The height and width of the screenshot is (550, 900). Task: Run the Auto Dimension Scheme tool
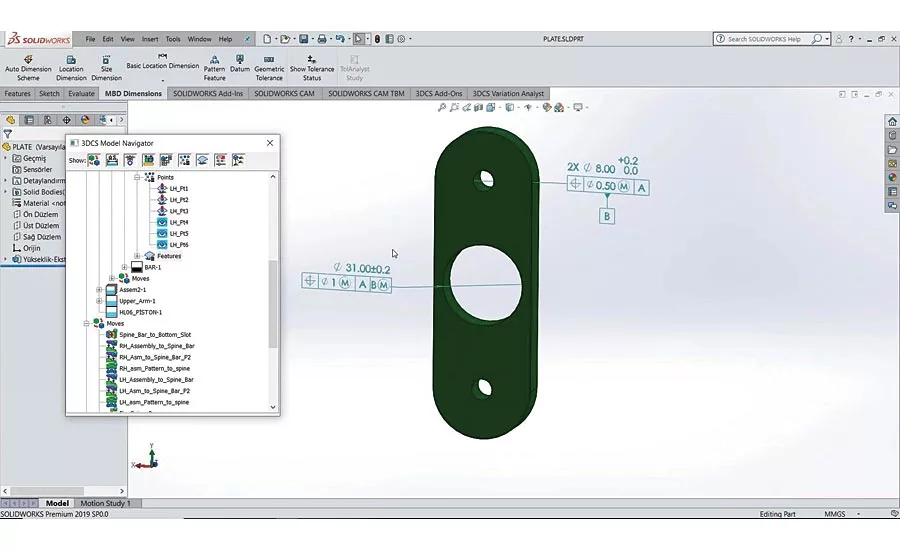point(28,68)
